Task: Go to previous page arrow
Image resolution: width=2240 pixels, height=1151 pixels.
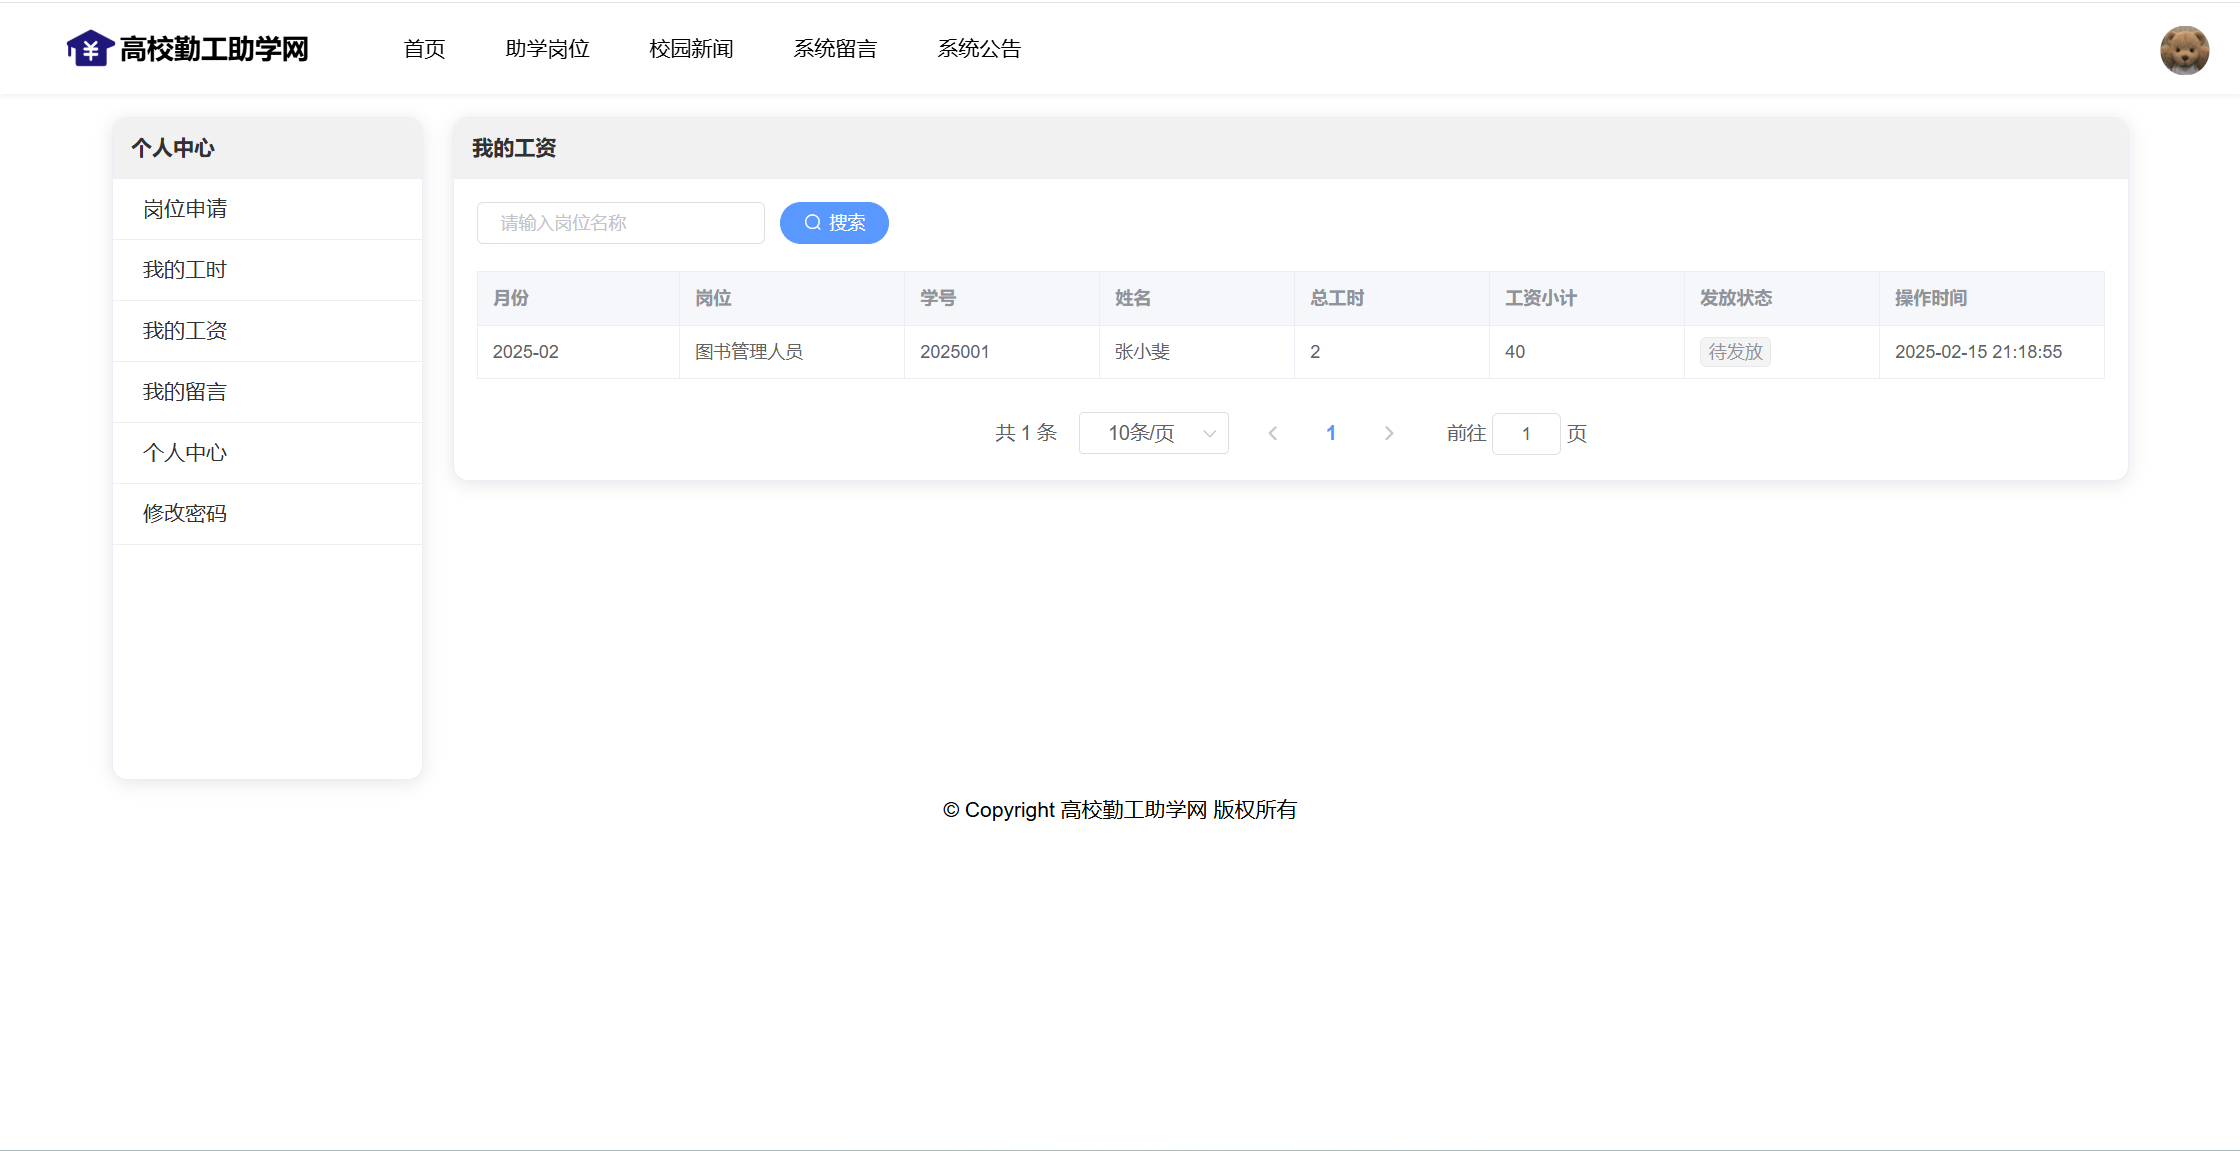Action: click(1273, 433)
